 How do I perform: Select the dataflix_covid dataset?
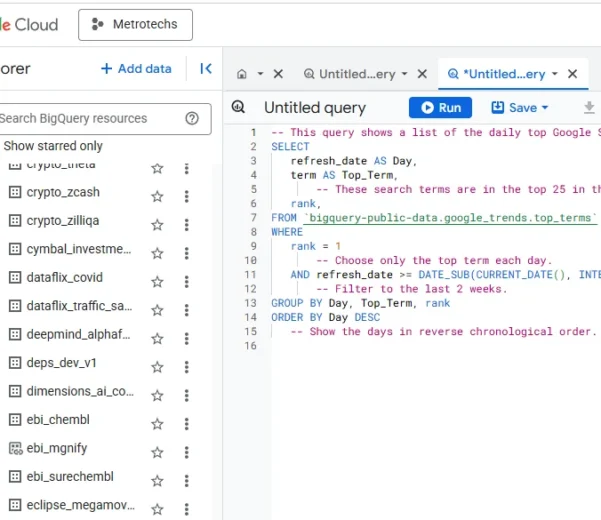click(64, 277)
